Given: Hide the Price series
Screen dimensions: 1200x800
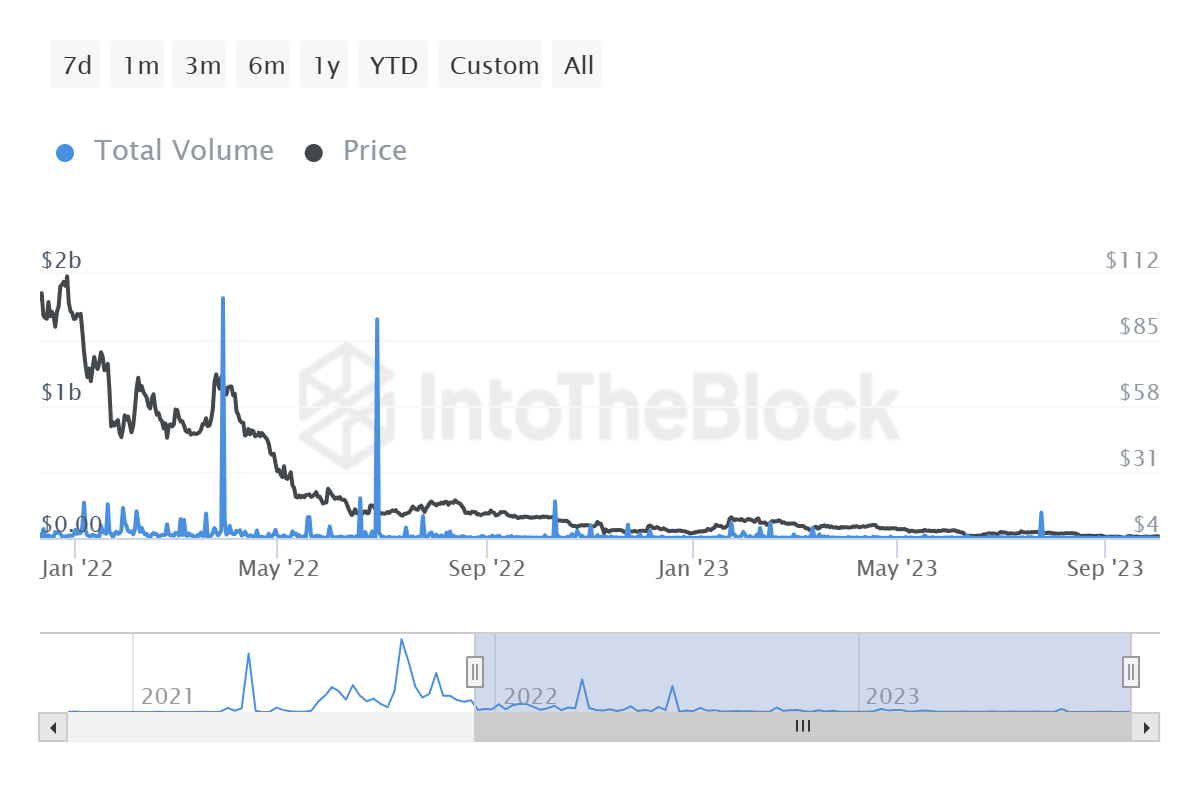Looking at the screenshot, I should (x=375, y=150).
